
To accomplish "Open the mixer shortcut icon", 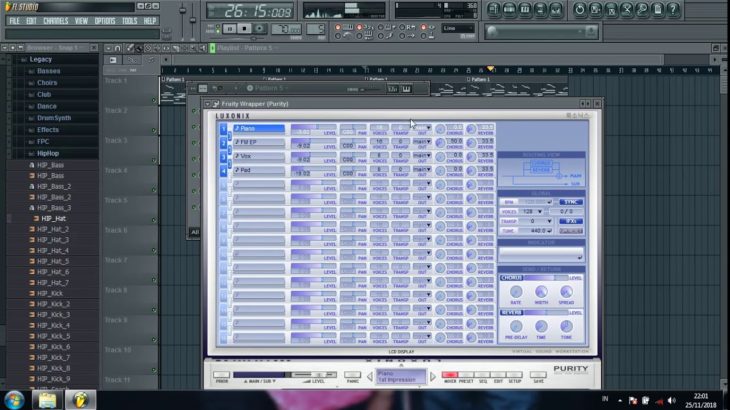I will click(555, 9).
